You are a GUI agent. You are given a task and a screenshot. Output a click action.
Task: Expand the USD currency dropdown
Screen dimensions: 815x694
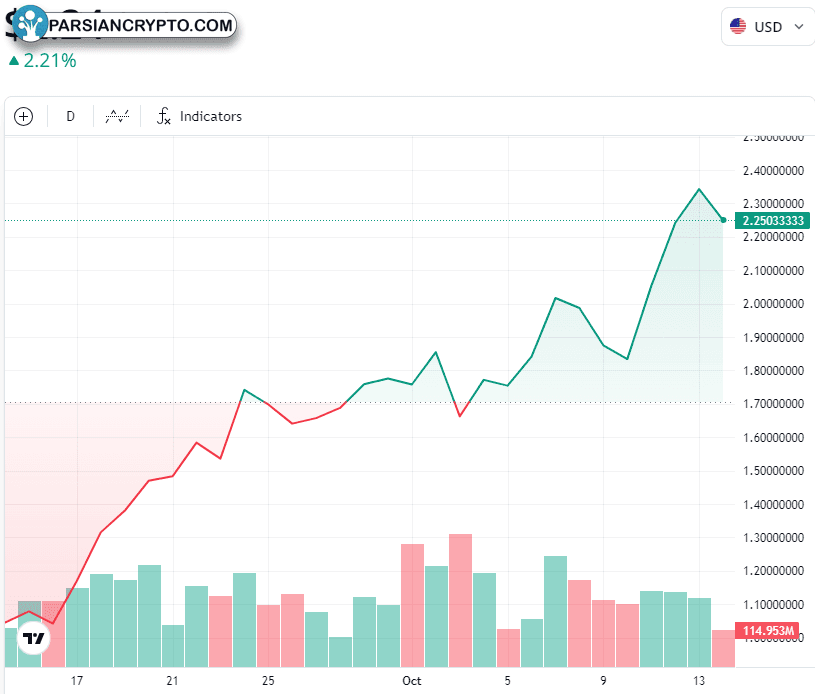(768, 27)
